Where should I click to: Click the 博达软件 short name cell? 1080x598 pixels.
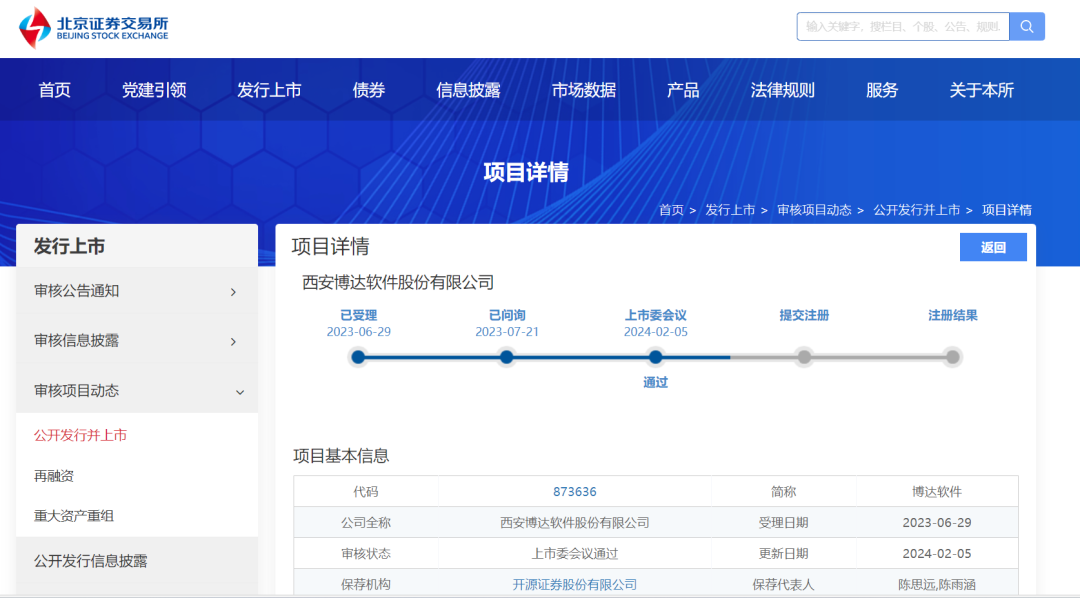tap(937, 492)
